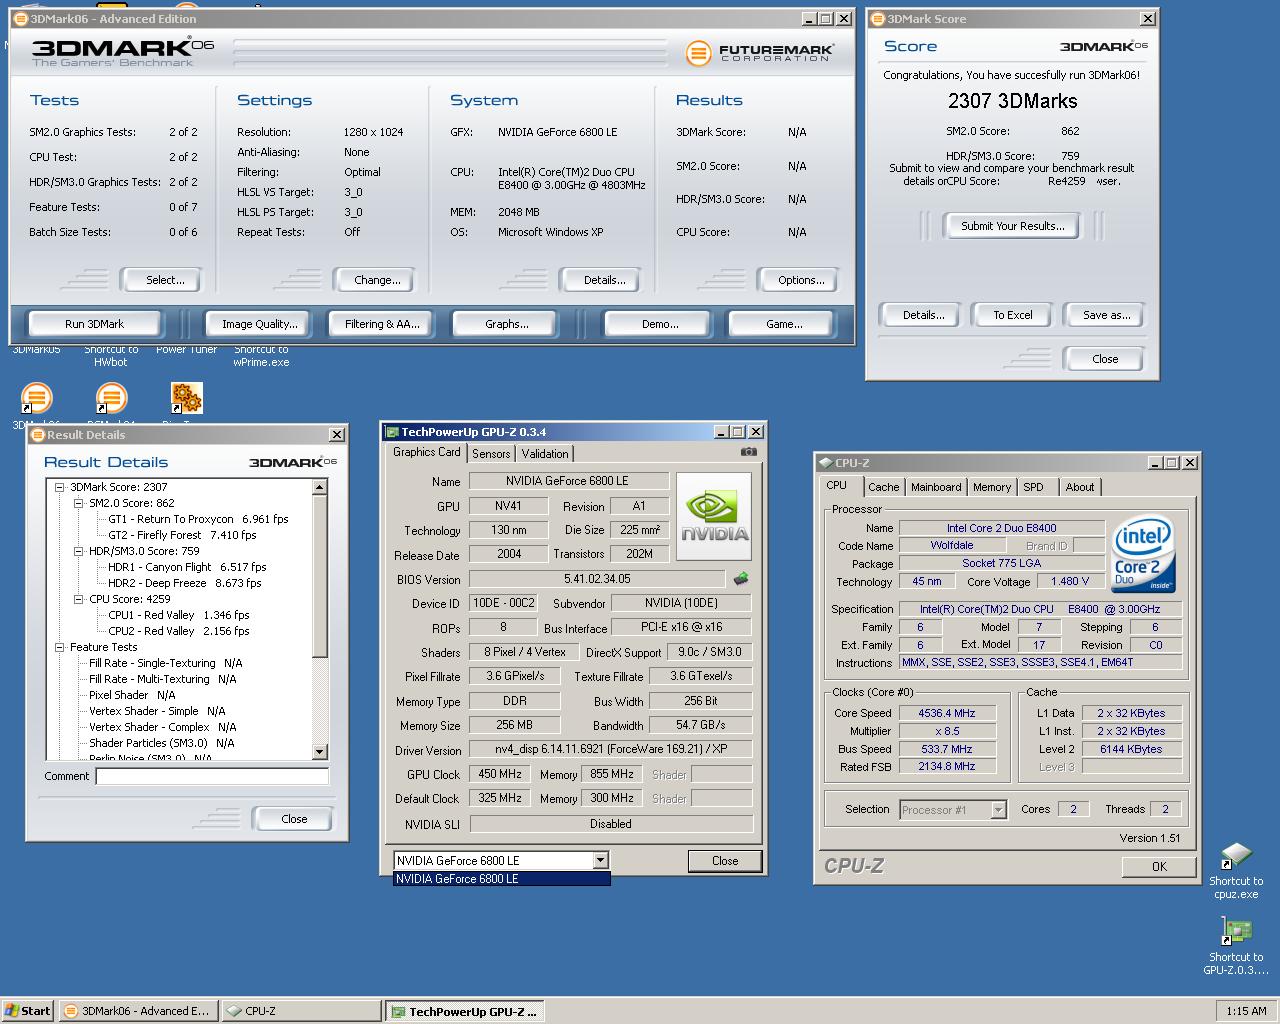Viewport: 1280px width, 1024px height.
Task: Select the HDR2 - Deep Freeze row
Action: click(185, 583)
